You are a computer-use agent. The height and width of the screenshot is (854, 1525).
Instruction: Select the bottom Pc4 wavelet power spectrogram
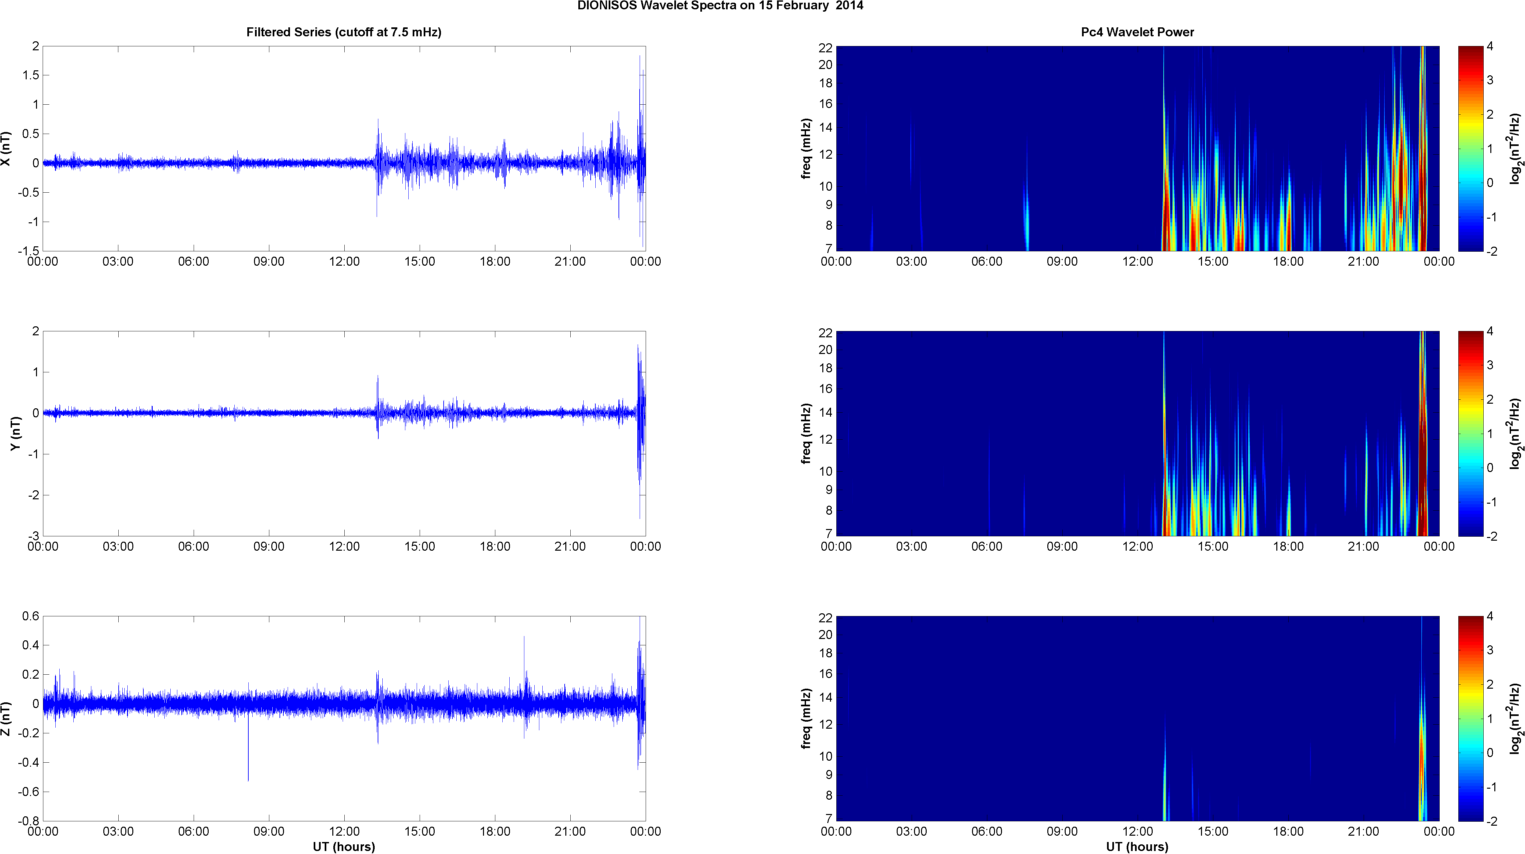pos(1137,718)
